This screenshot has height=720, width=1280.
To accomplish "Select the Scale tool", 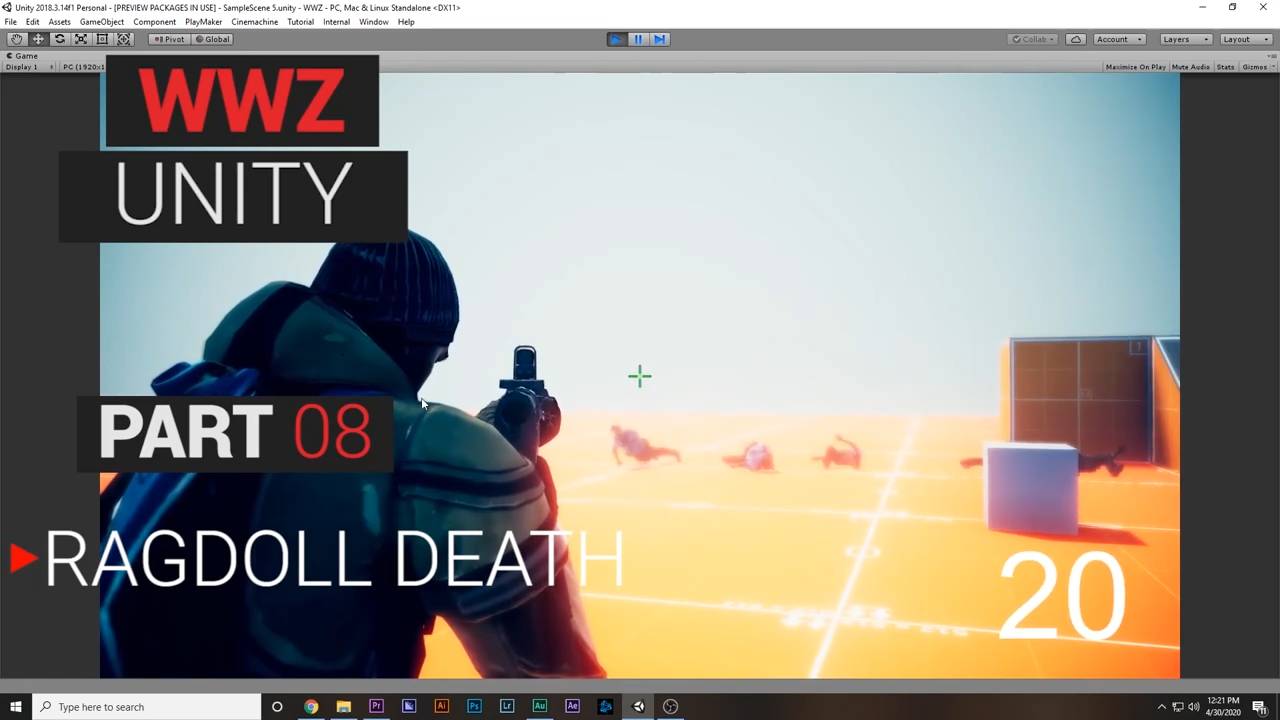I will pyautogui.click(x=81, y=39).
